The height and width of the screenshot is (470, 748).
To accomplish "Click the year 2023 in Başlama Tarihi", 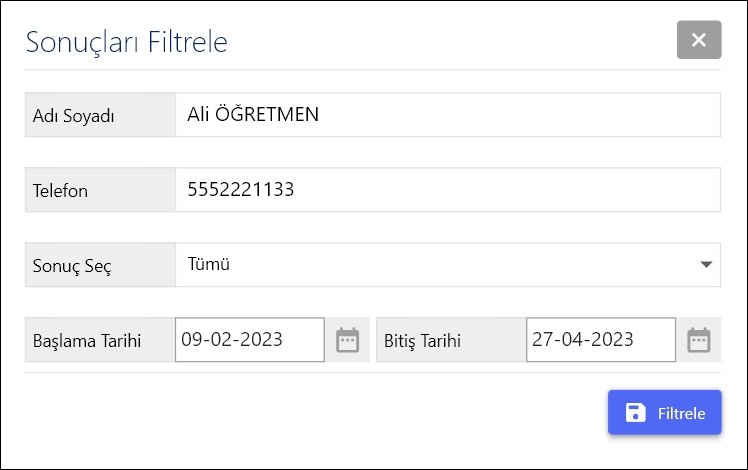I will (263, 340).
